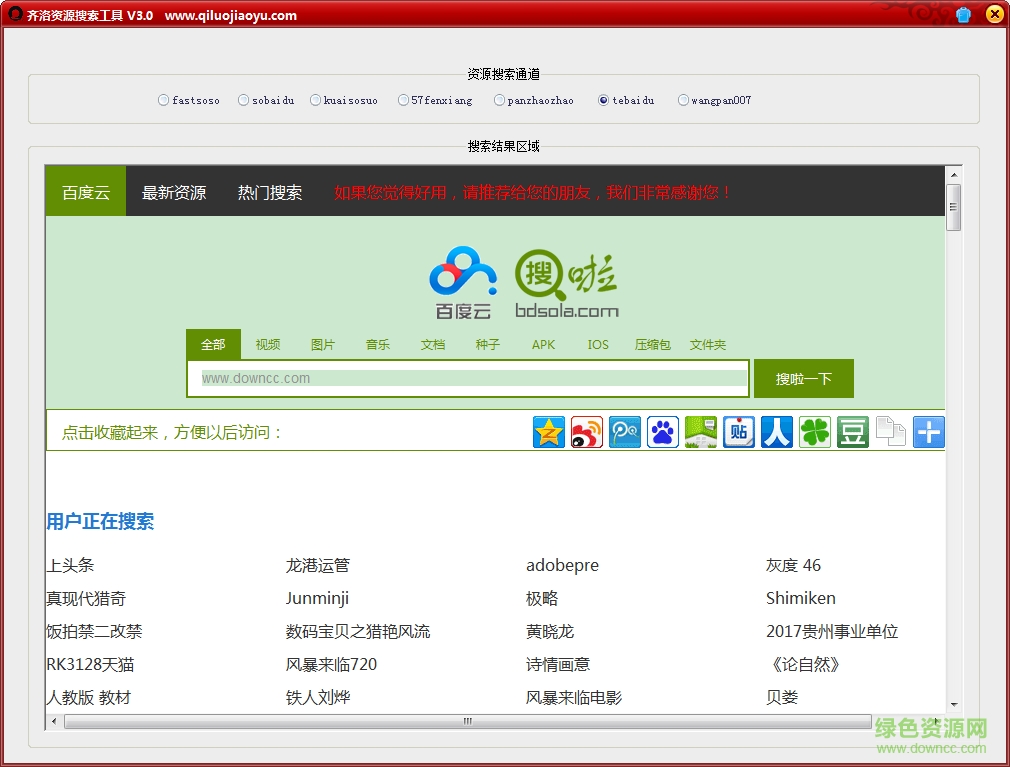Switch channel to wangpan007
This screenshot has width=1010, height=767.
[682, 99]
